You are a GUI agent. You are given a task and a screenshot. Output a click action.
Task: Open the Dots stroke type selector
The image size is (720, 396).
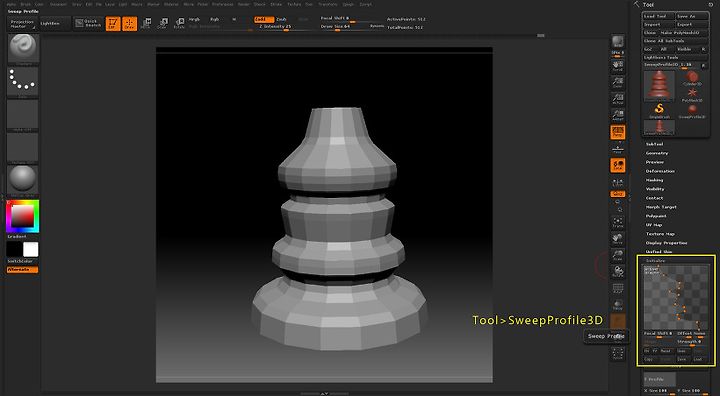(23, 82)
